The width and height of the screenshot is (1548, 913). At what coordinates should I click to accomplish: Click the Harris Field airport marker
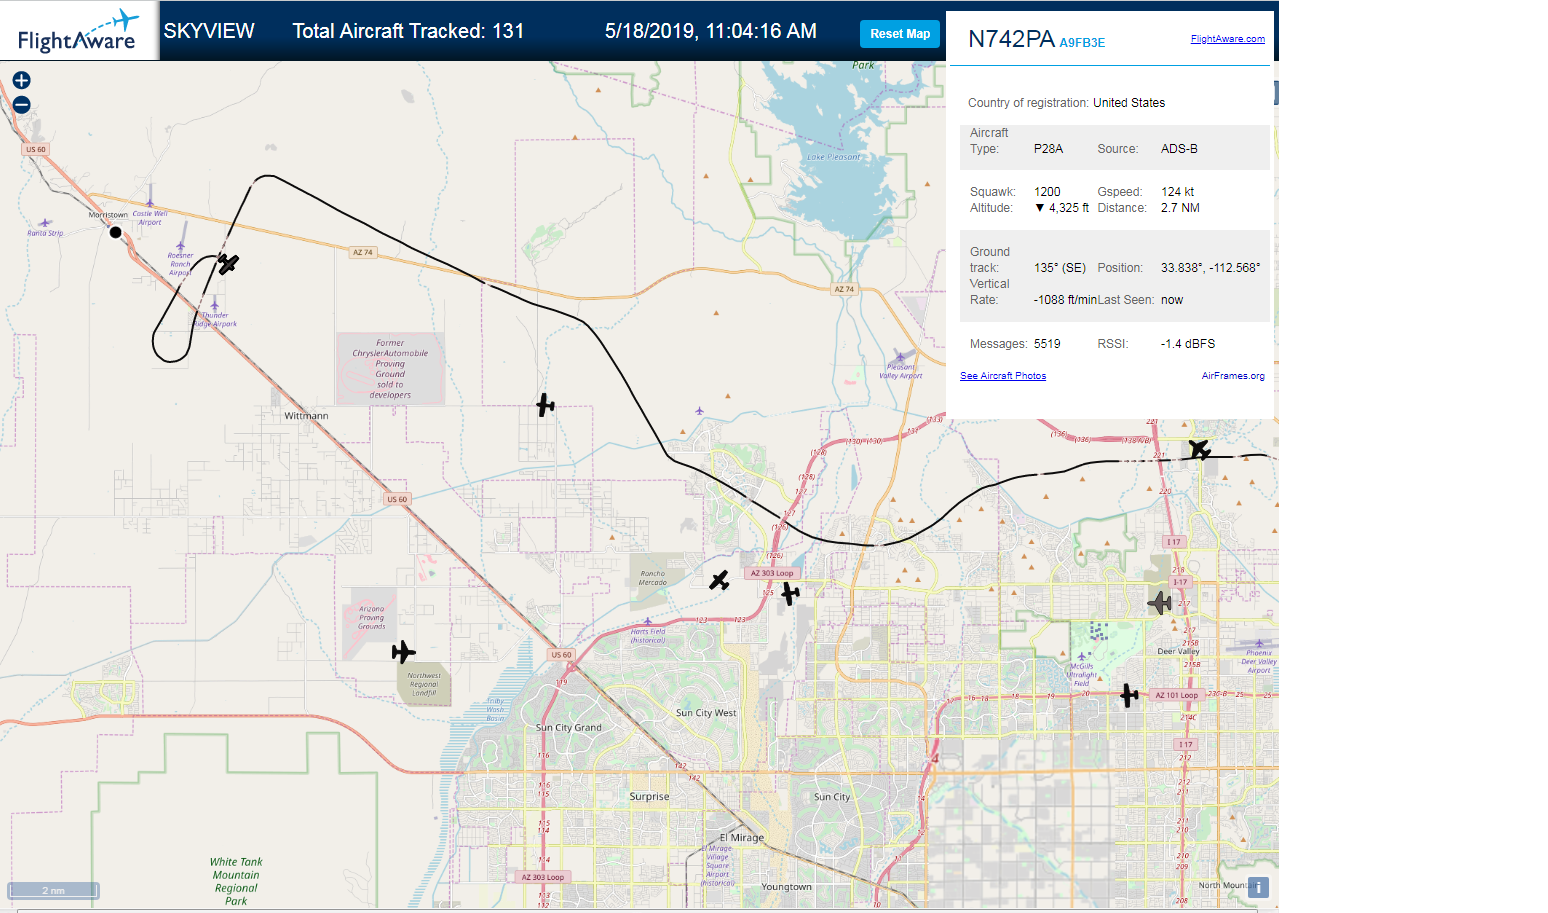[x=648, y=621]
